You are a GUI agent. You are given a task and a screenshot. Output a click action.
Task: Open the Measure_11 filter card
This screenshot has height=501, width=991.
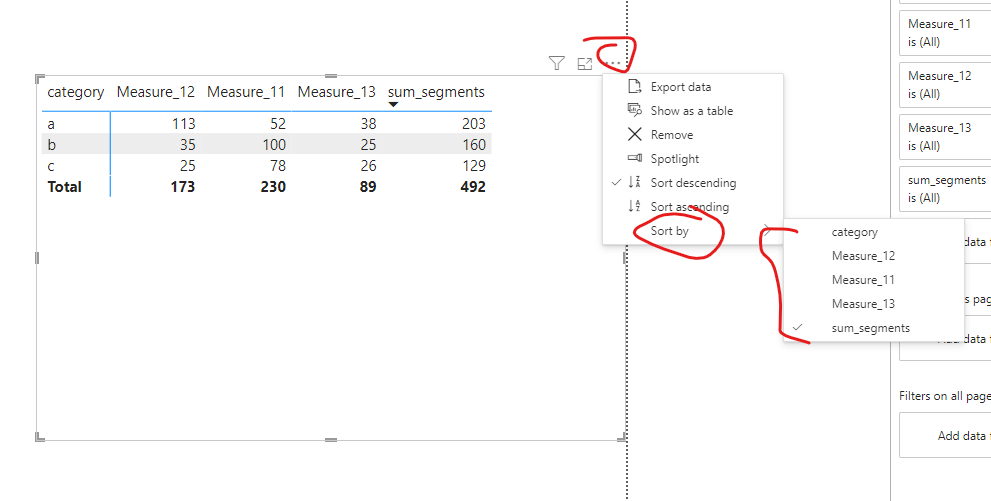tap(945, 33)
